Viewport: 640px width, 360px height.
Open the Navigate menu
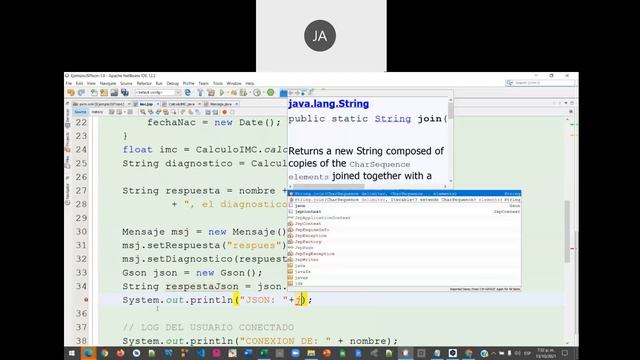[108, 83]
